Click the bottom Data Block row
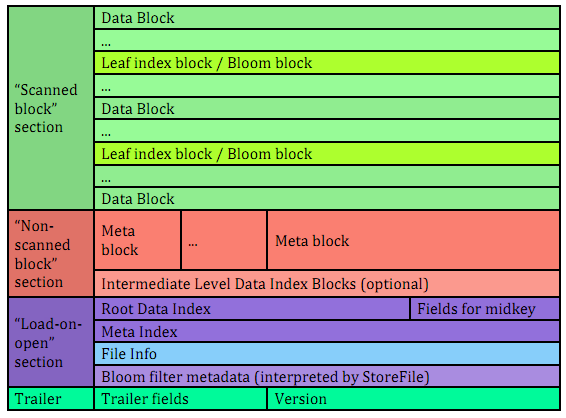Viewport: 566px width, 418px height. 327,199
